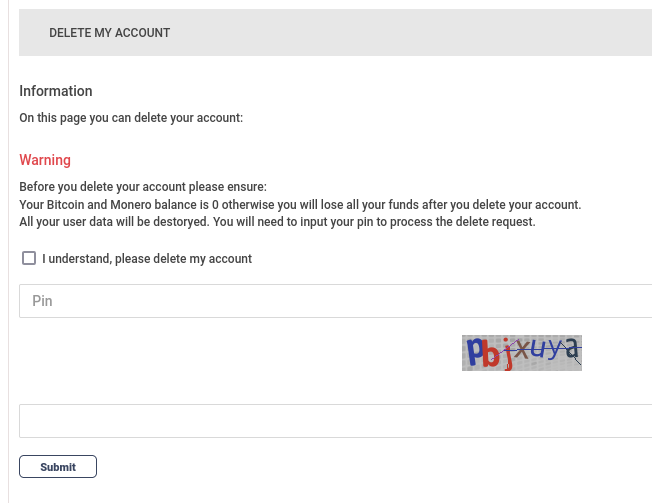Click the last letter 'a' in the captcha image

(x=571, y=349)
